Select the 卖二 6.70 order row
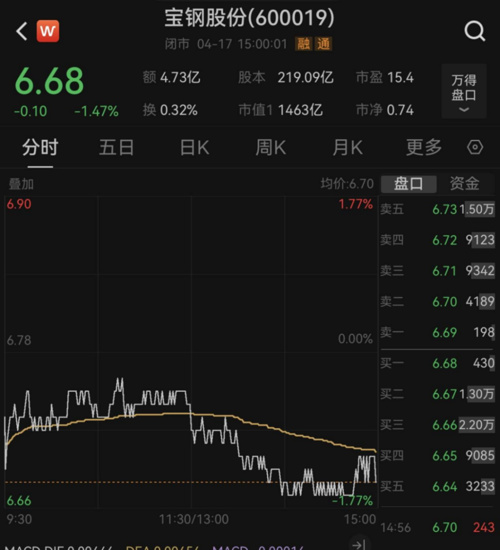 438,302
